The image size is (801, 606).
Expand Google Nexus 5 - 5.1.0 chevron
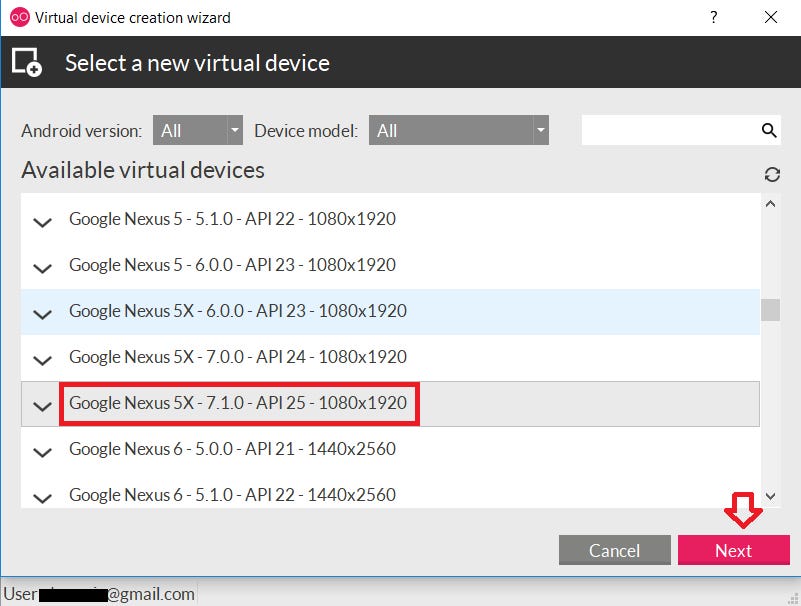[42, 222]
